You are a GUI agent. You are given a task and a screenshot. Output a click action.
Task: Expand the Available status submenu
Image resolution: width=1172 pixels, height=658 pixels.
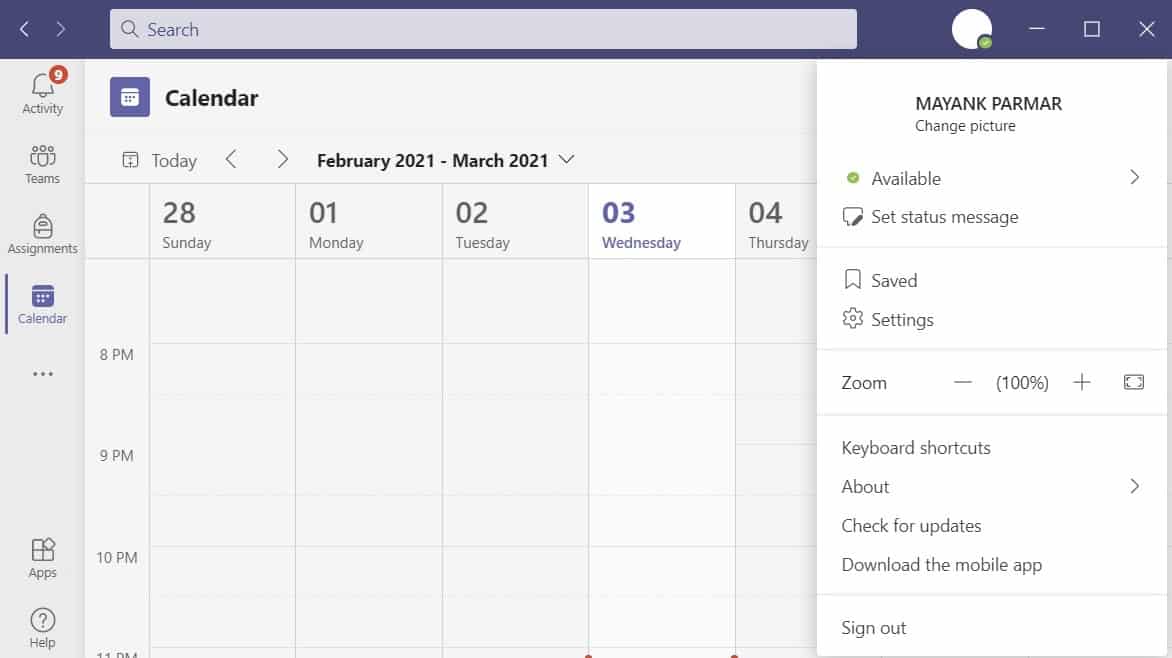1134,178
